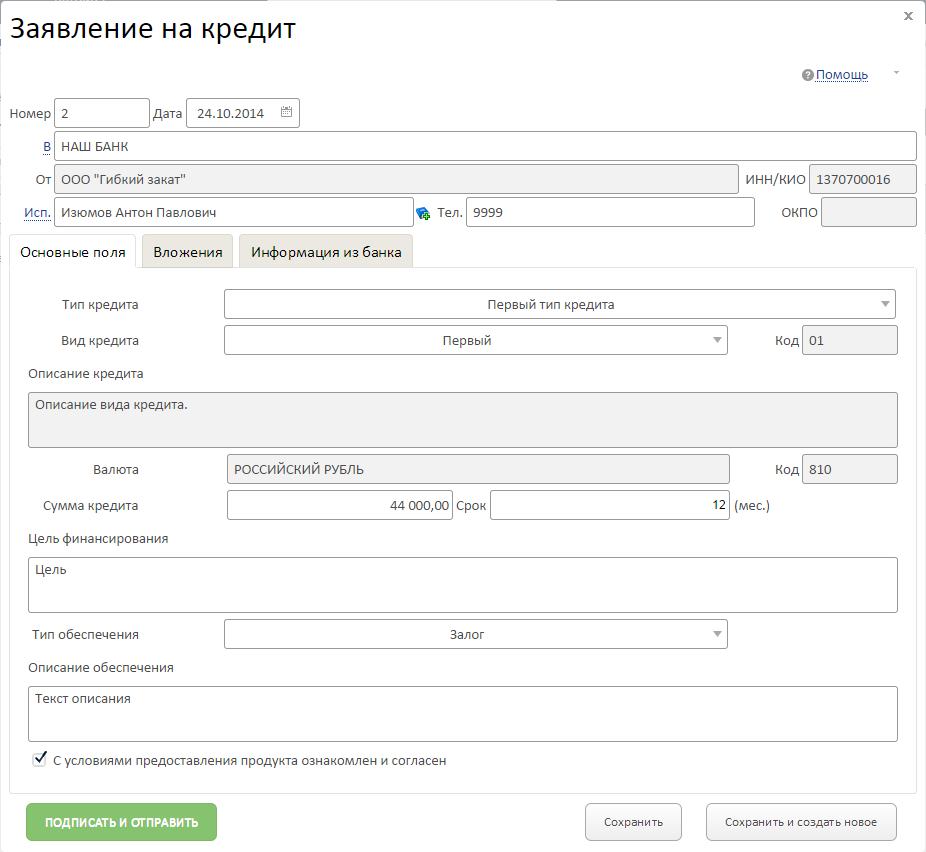Switch to the Вложения tab
Screen dimensions: 926x852
pos(188,252)
